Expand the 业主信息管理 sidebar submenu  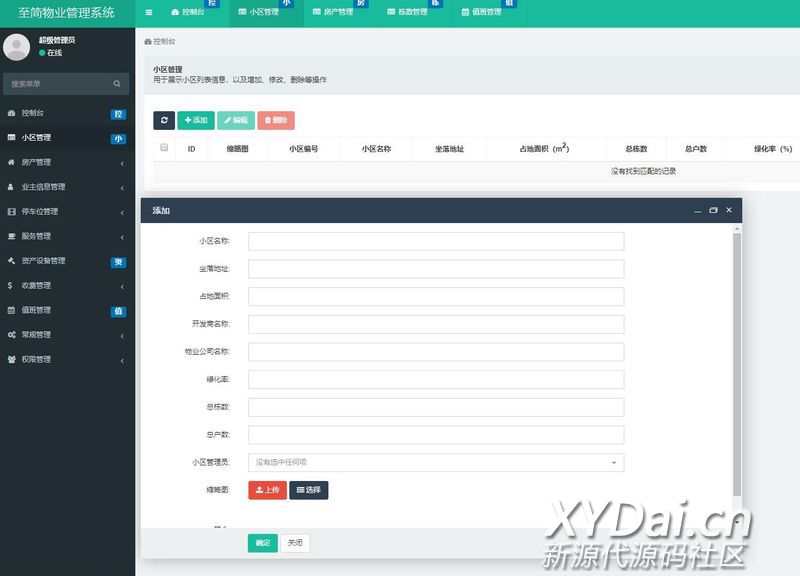click(x=122, y=188)
